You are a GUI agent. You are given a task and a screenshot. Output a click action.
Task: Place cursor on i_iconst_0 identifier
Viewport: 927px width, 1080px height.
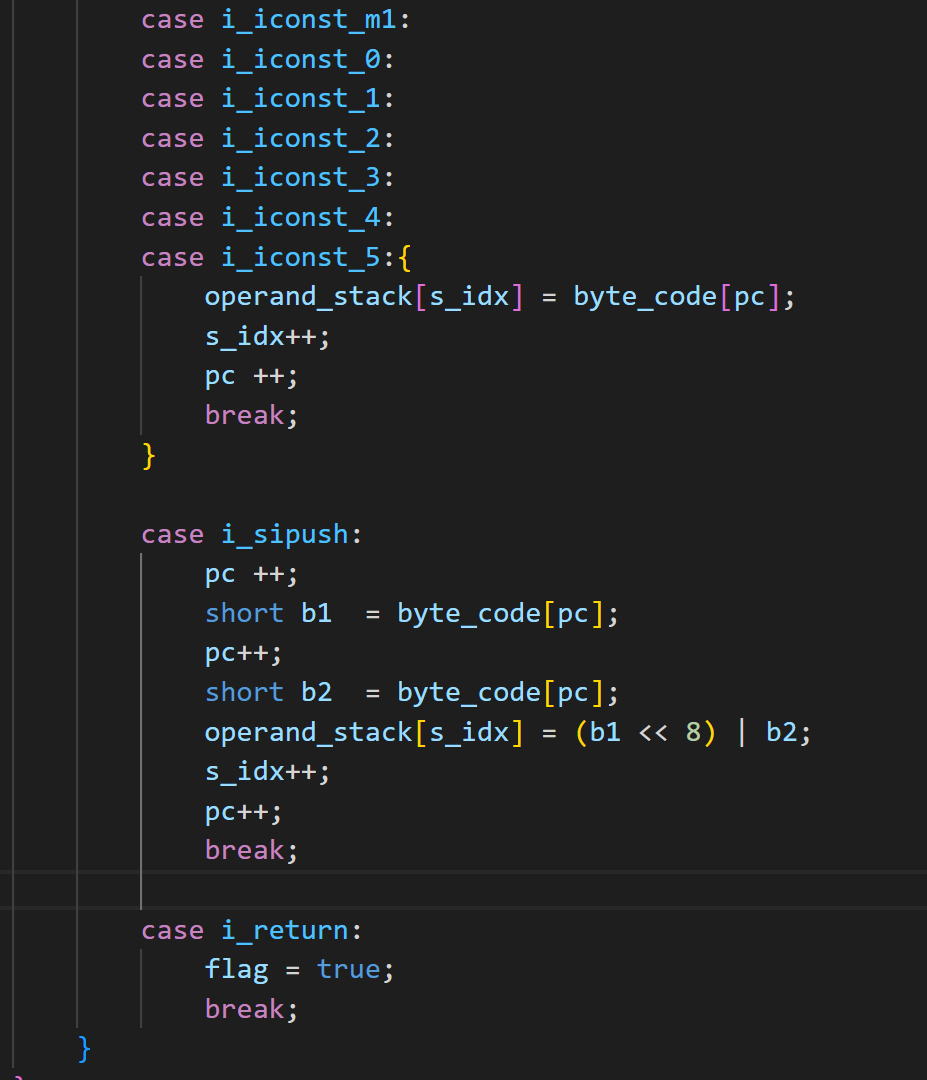pyautogui.click(x=301, y=60)
